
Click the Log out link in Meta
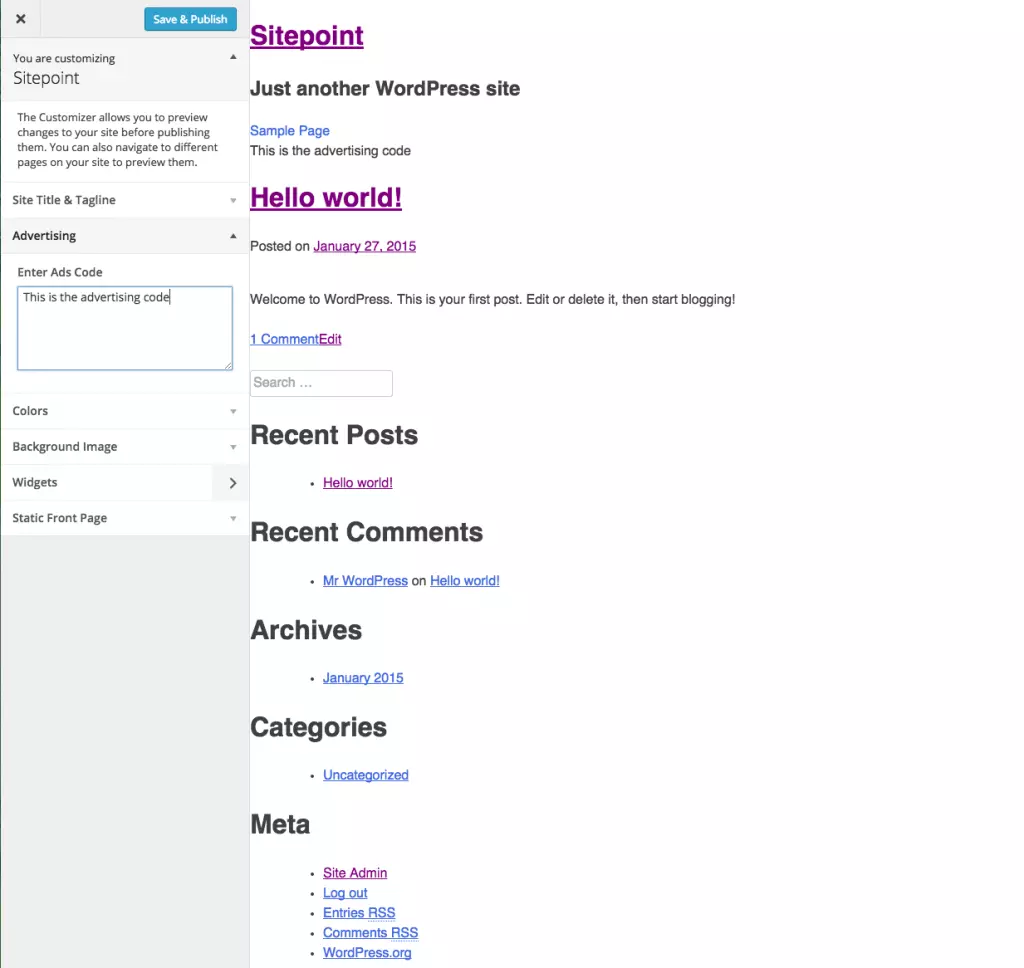coord(344,892)
